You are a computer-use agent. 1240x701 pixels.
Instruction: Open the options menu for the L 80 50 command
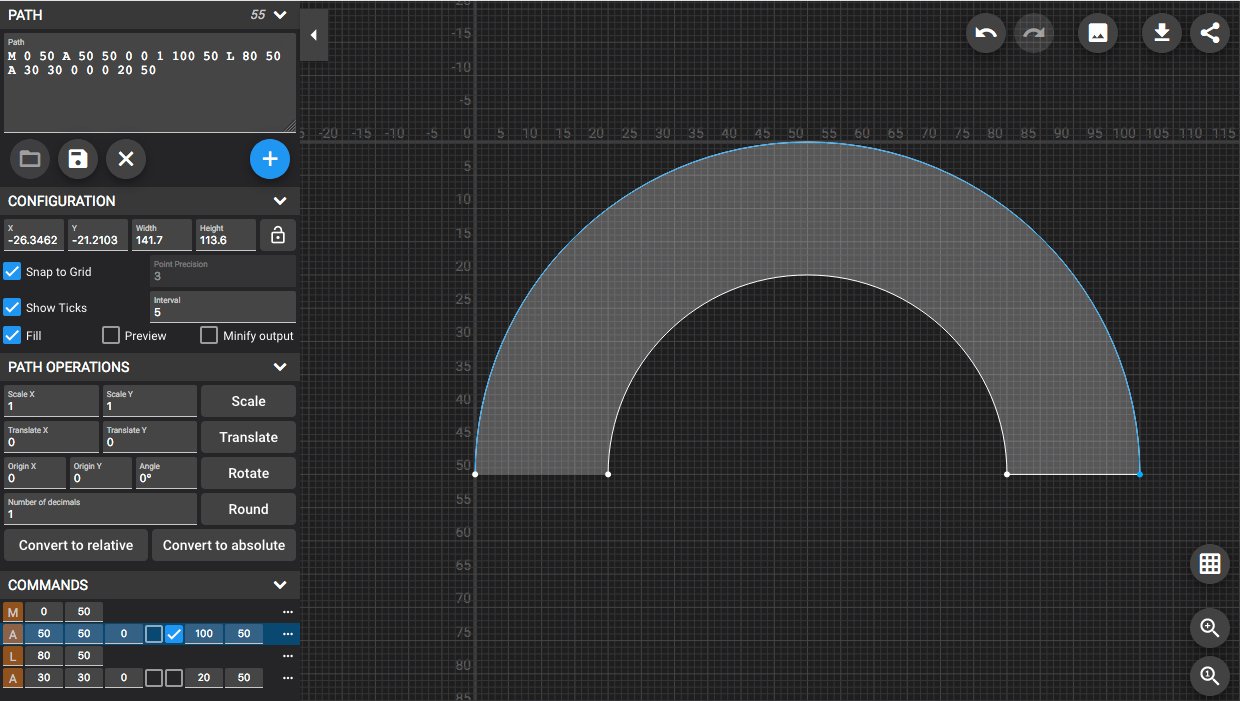(x=288, y=655)
